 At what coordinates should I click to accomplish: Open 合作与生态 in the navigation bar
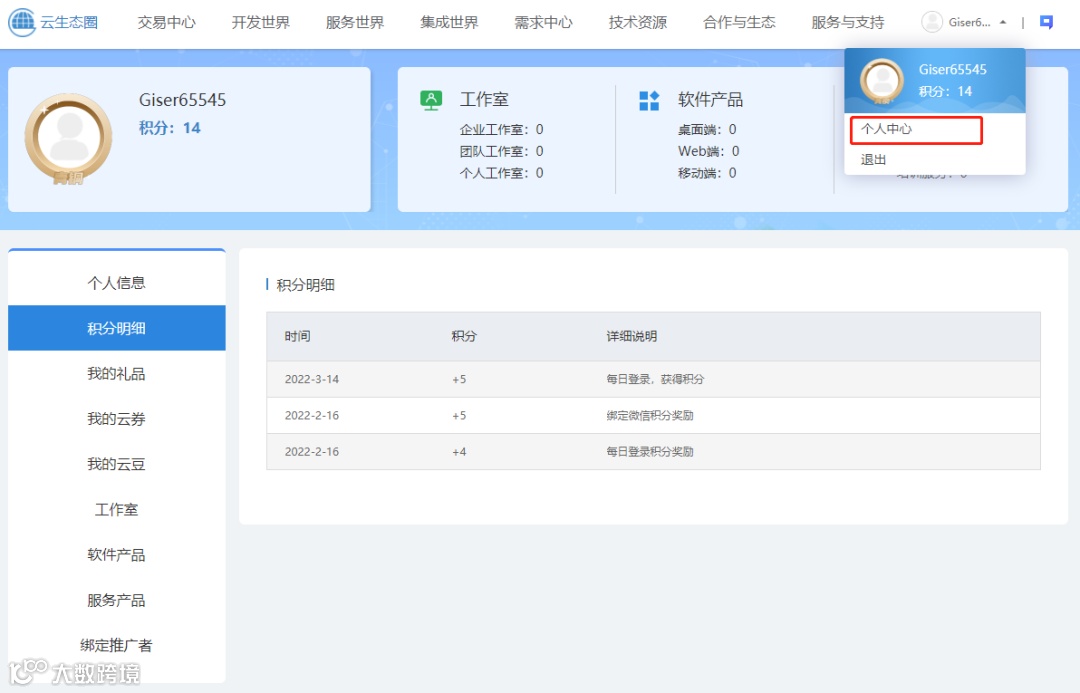click(x=739, y=23)
